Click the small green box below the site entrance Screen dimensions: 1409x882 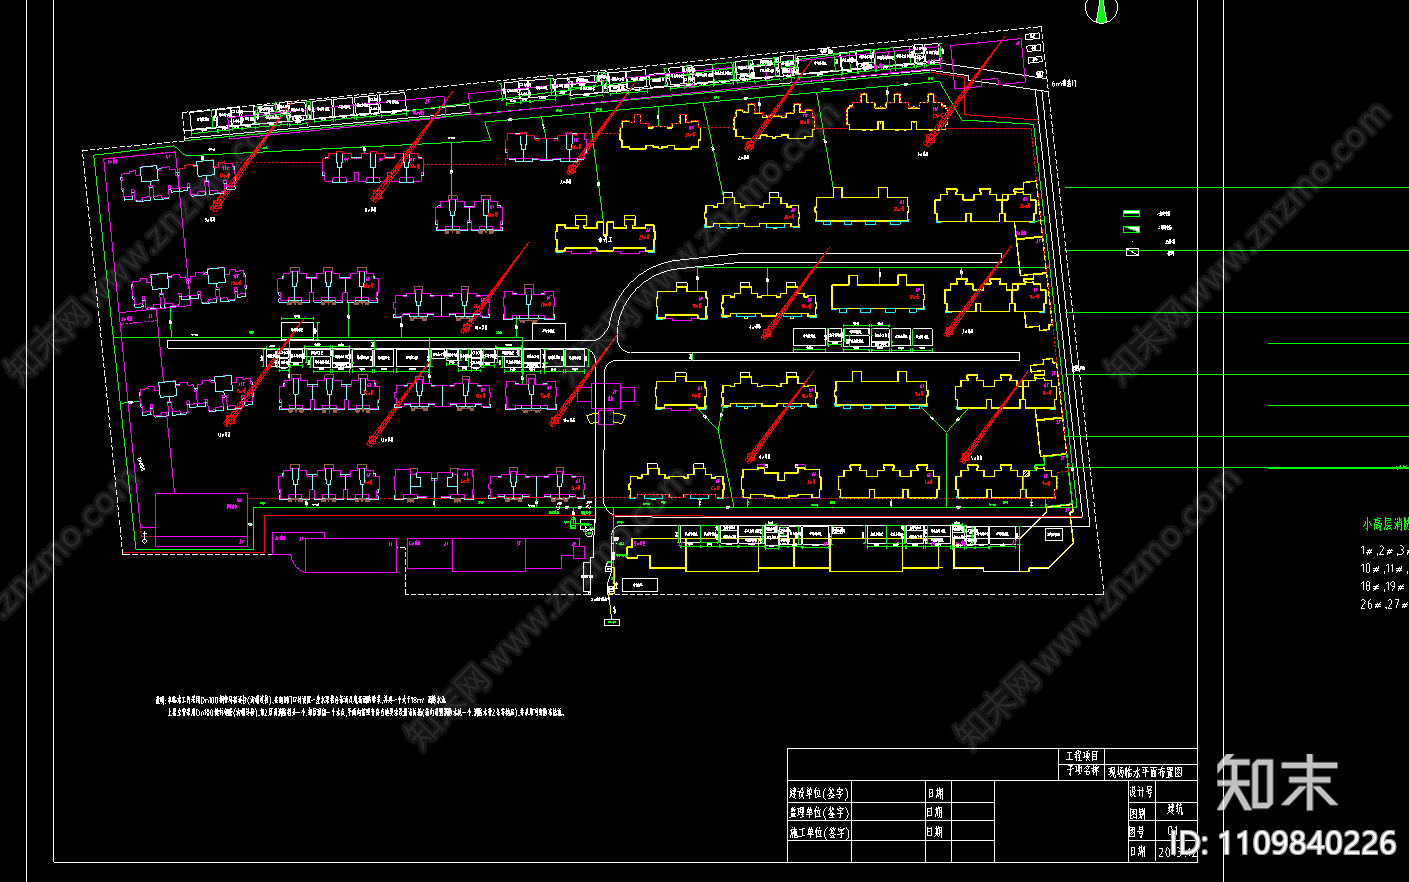tap(611, 622)
